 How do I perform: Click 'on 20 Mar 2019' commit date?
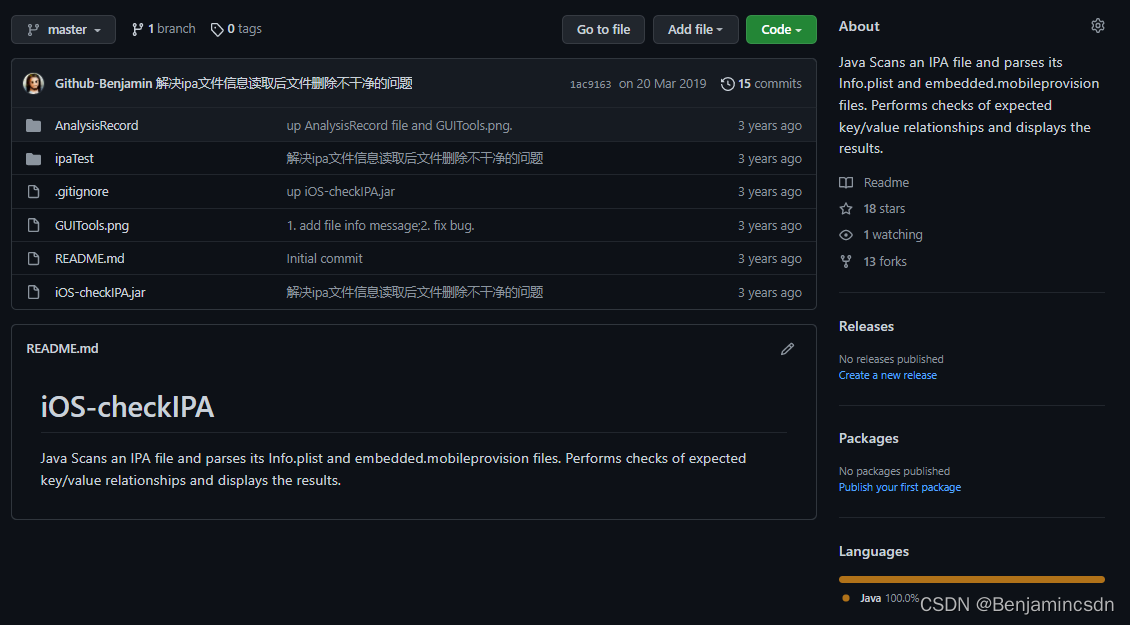(662, 84)
